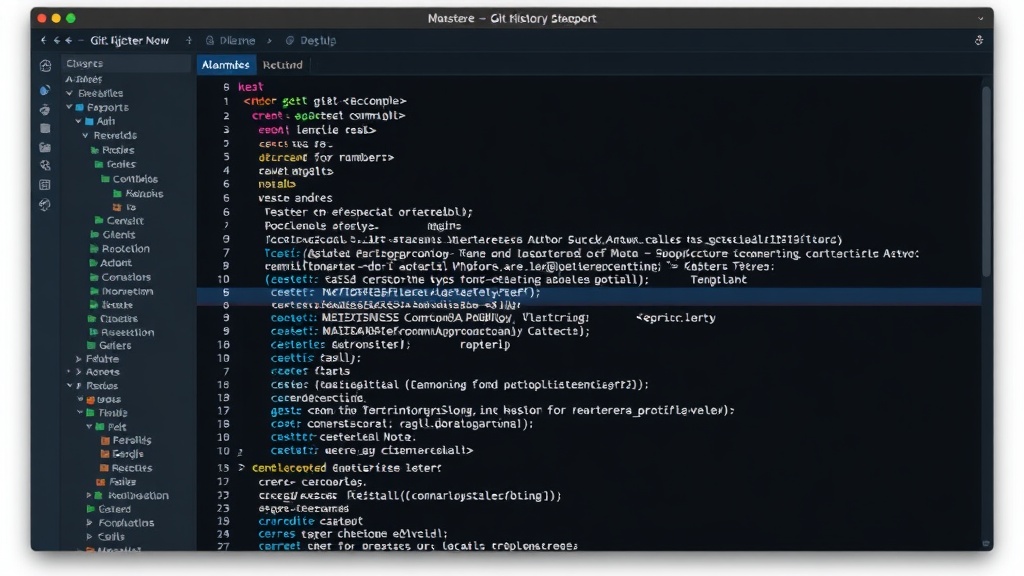Click the green folder icon beside 'Combios'
This screenshot has width=1024, height=576.
point(105,179)
